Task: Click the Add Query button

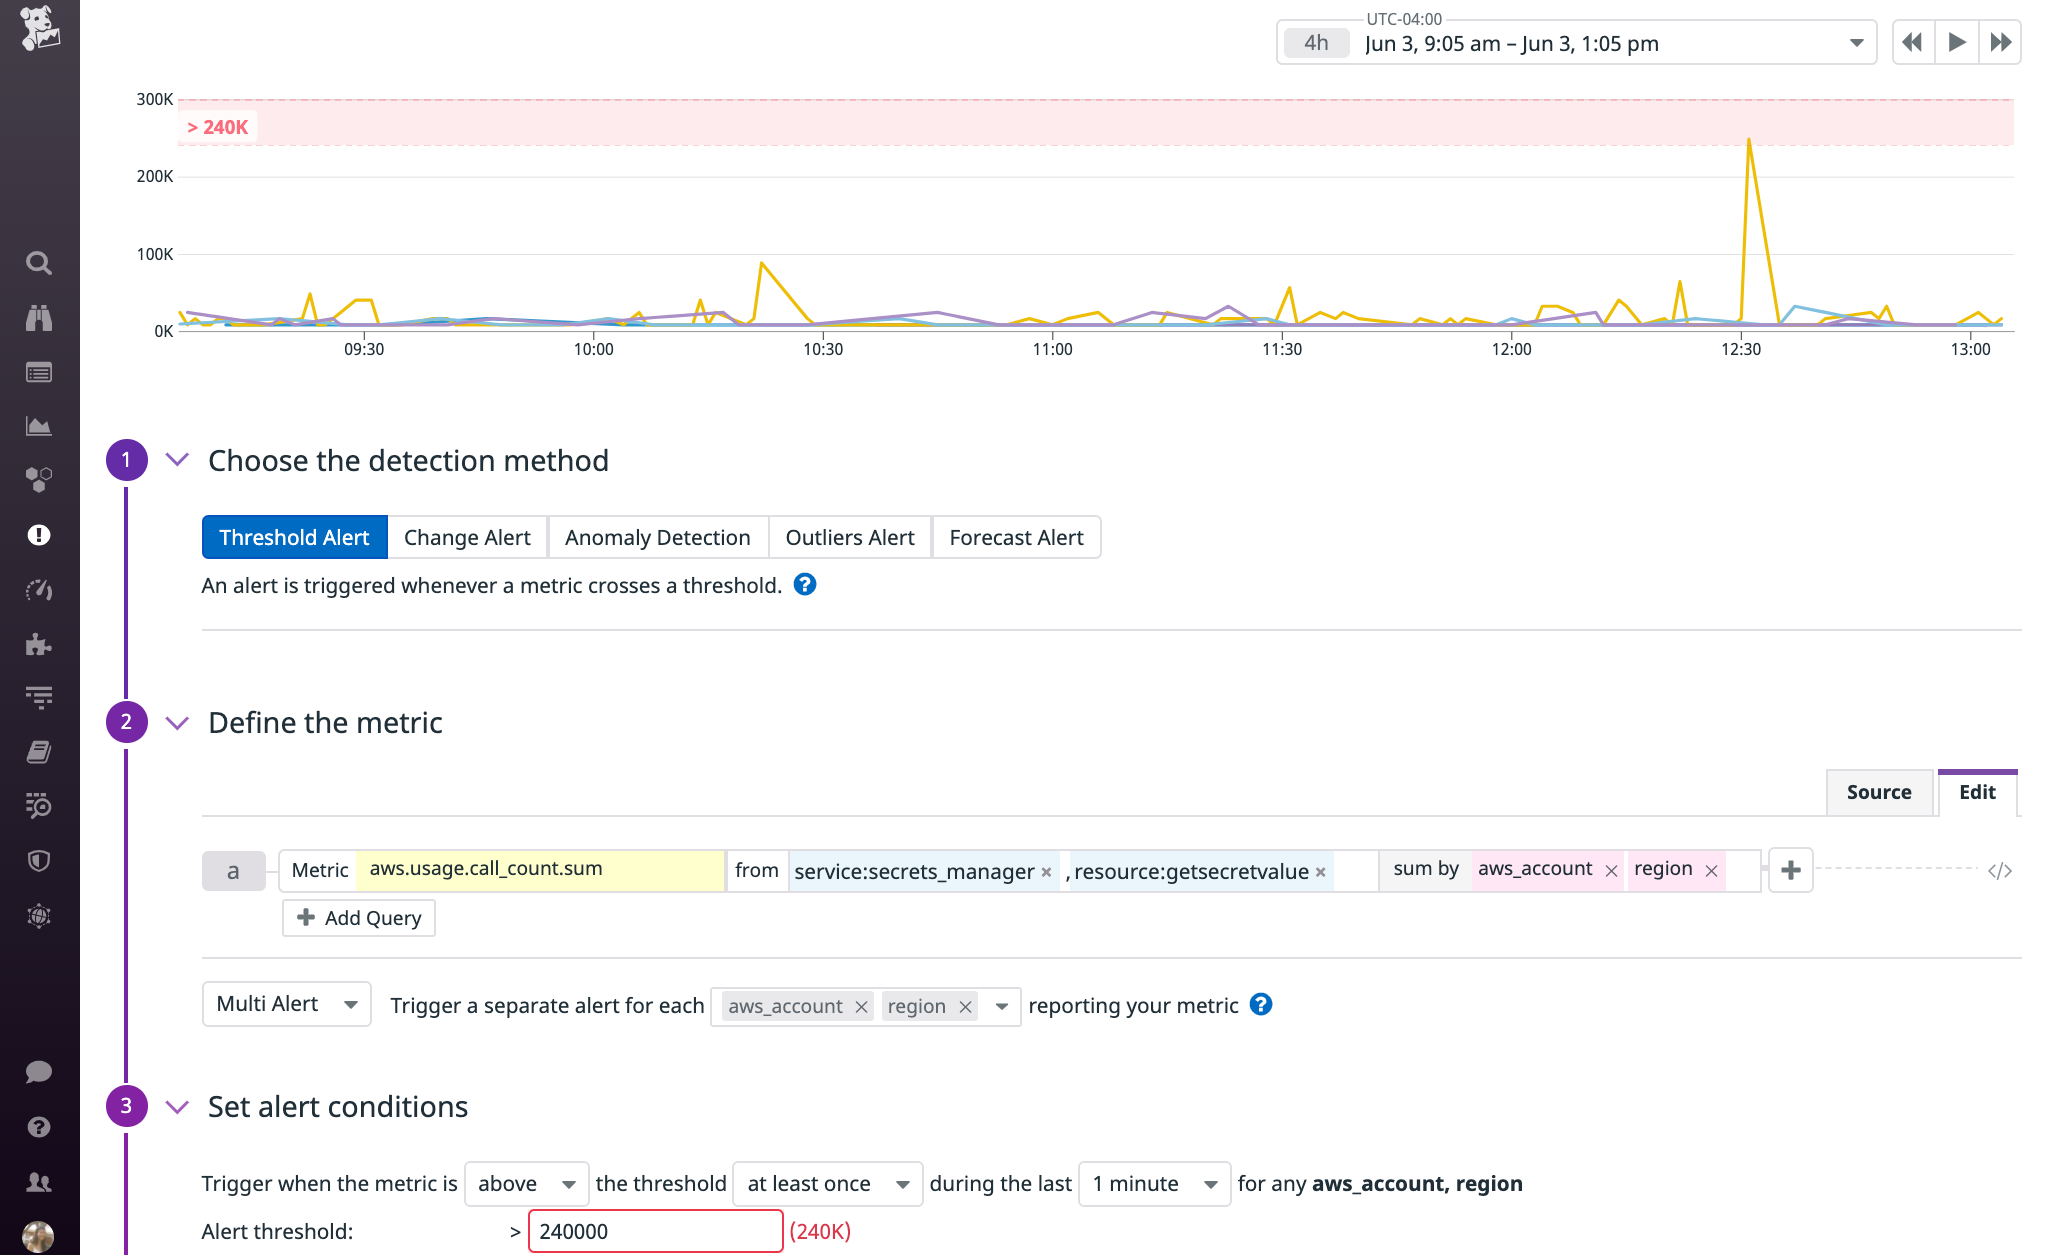Action: 357,917
